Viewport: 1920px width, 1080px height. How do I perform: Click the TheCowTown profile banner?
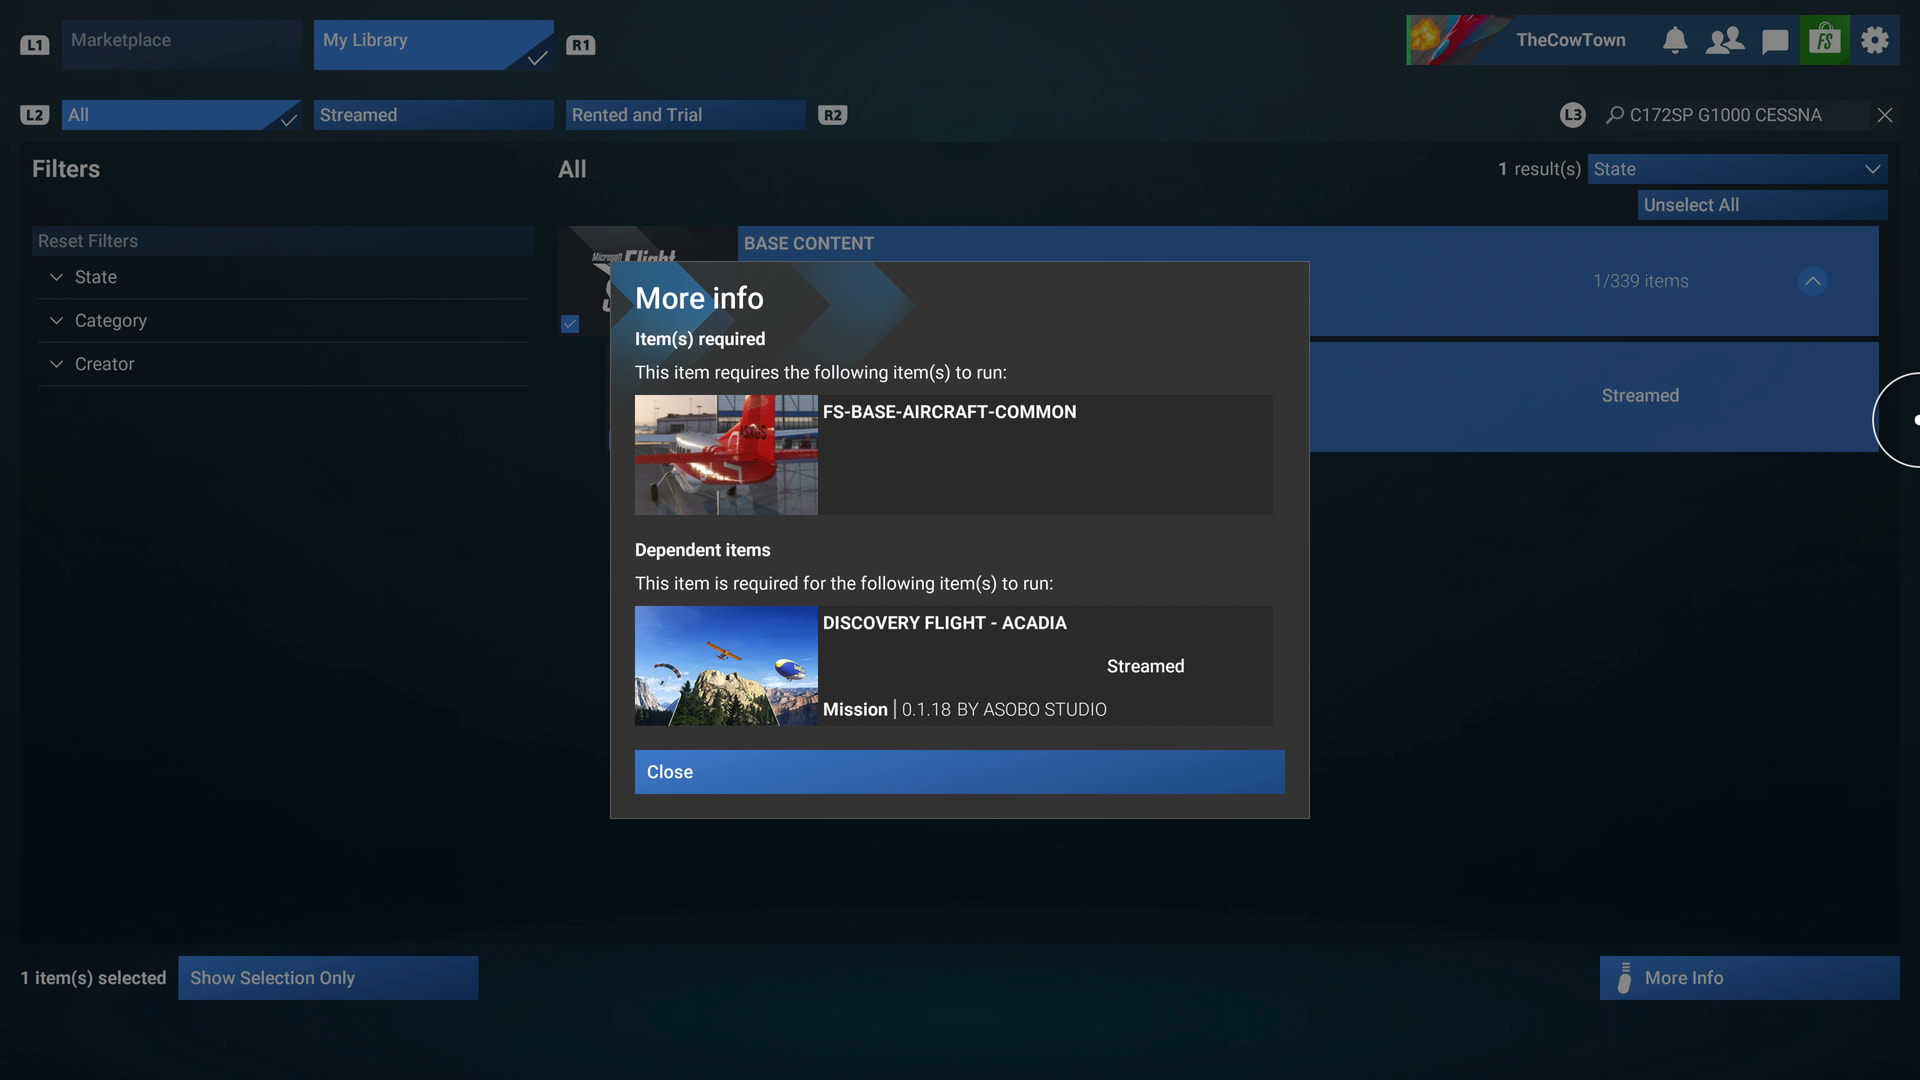[x=1528, y=40]
